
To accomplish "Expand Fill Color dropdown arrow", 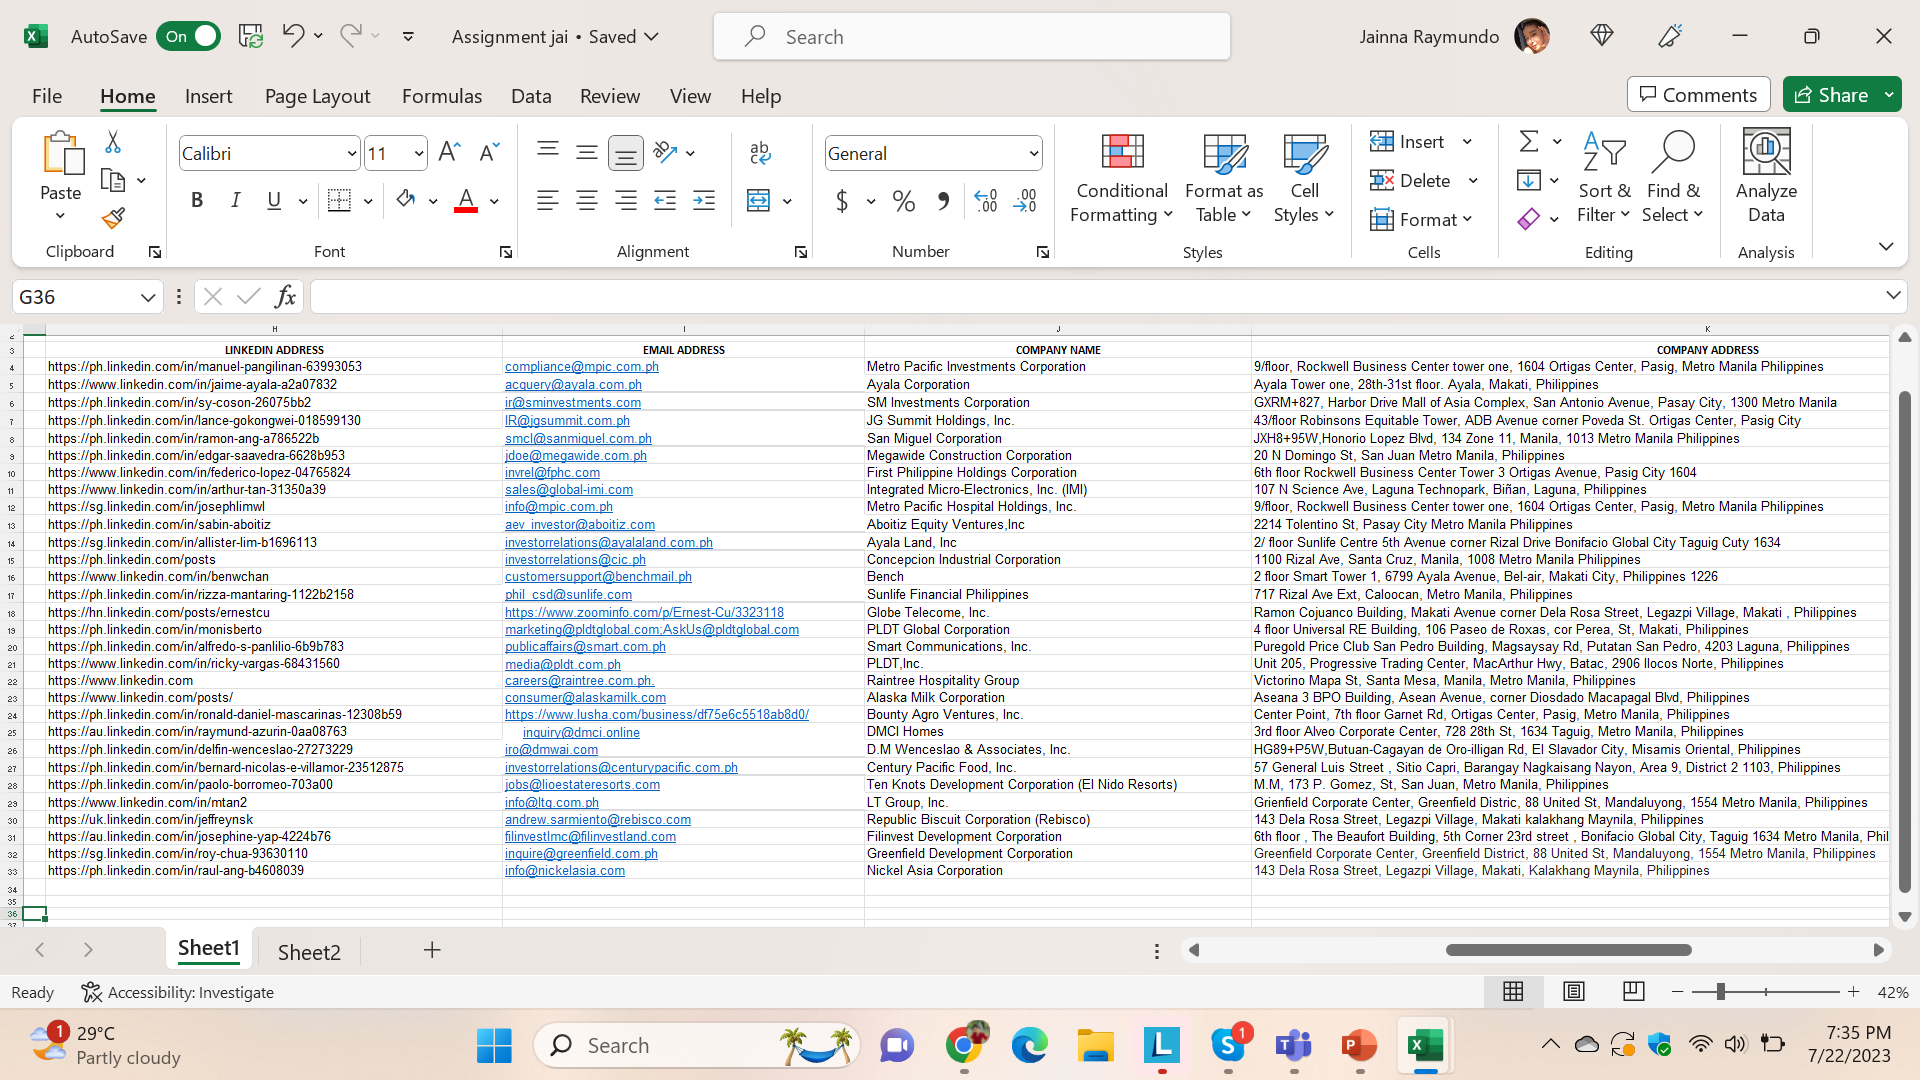I will coord(433,202).
